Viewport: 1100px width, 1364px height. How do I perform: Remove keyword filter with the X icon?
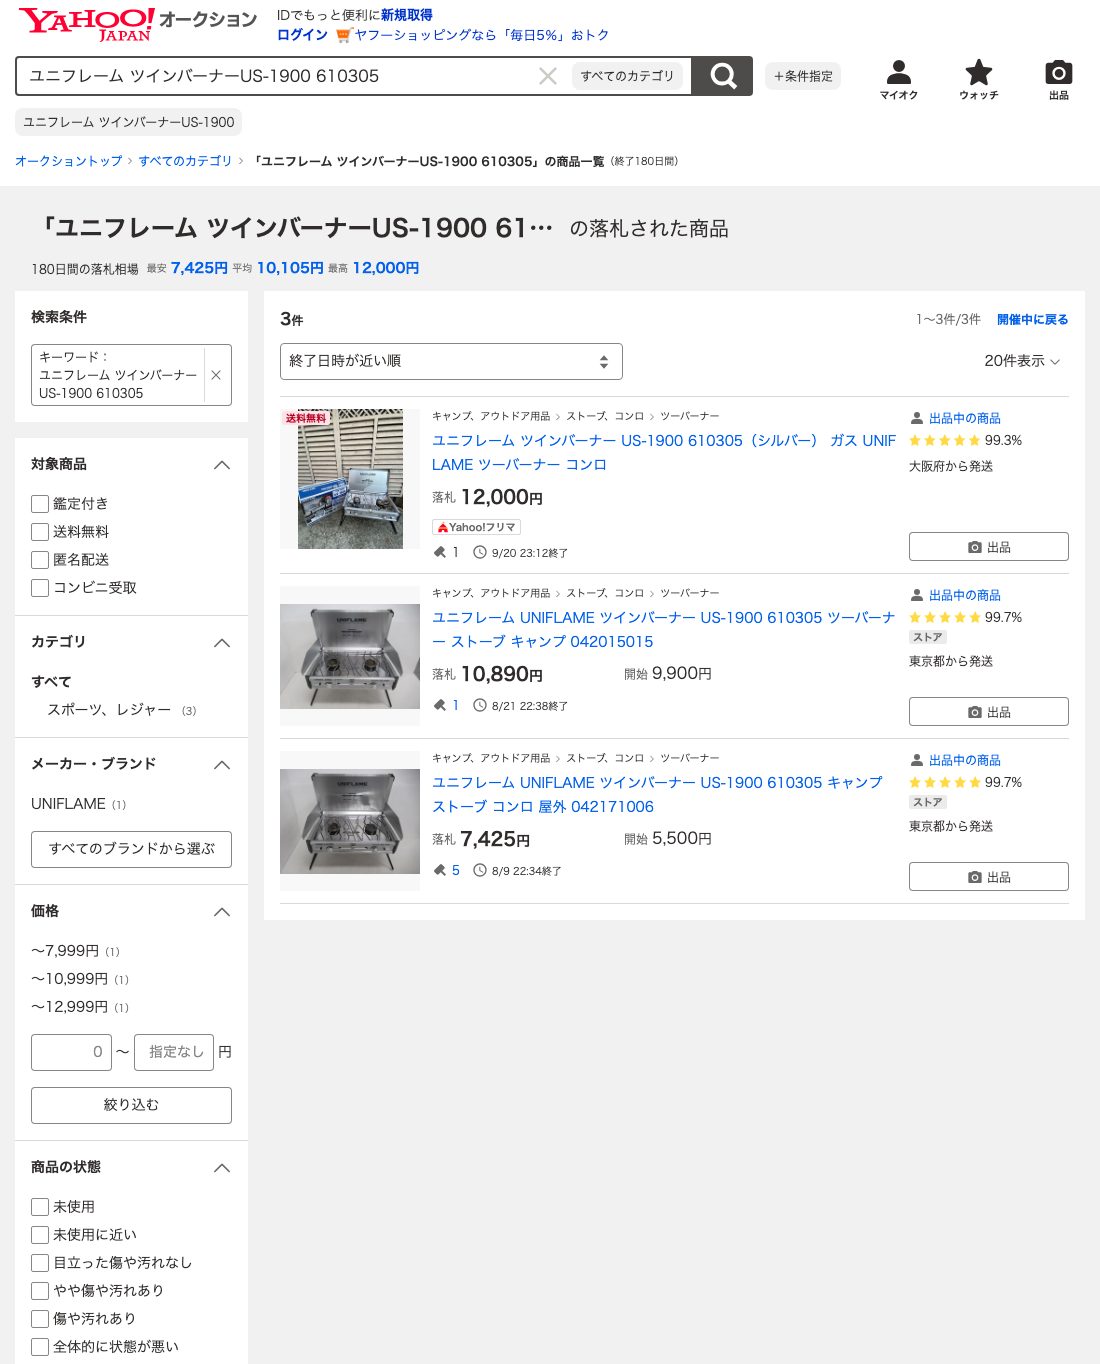coord(216,375)
